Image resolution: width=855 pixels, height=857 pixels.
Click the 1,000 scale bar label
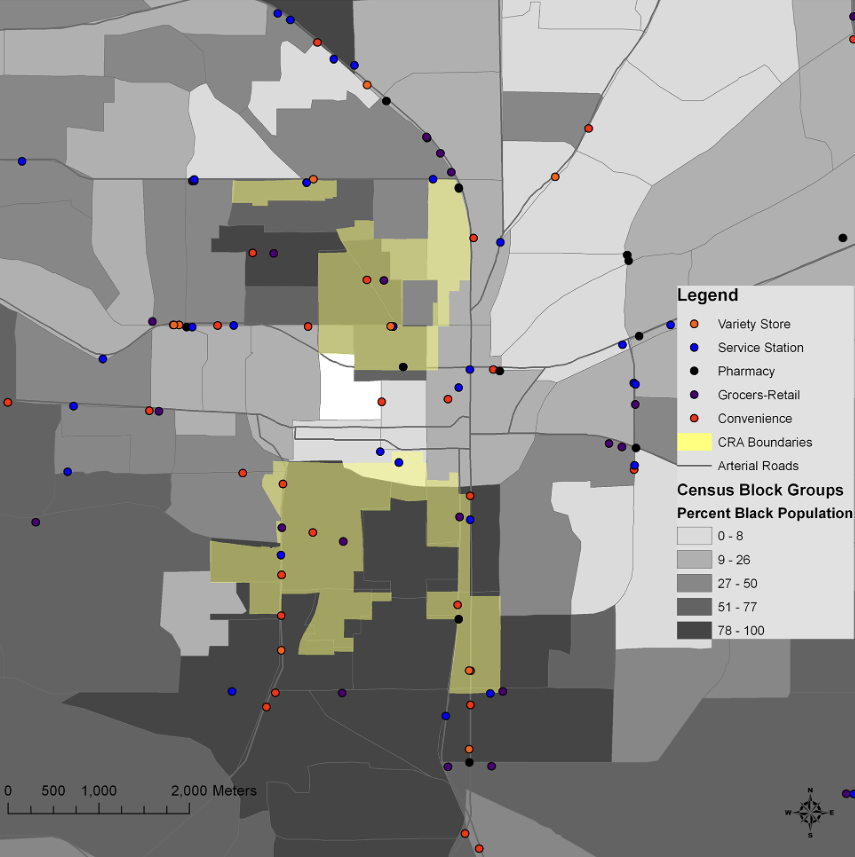pyautogui.click(x=99, y=791)
